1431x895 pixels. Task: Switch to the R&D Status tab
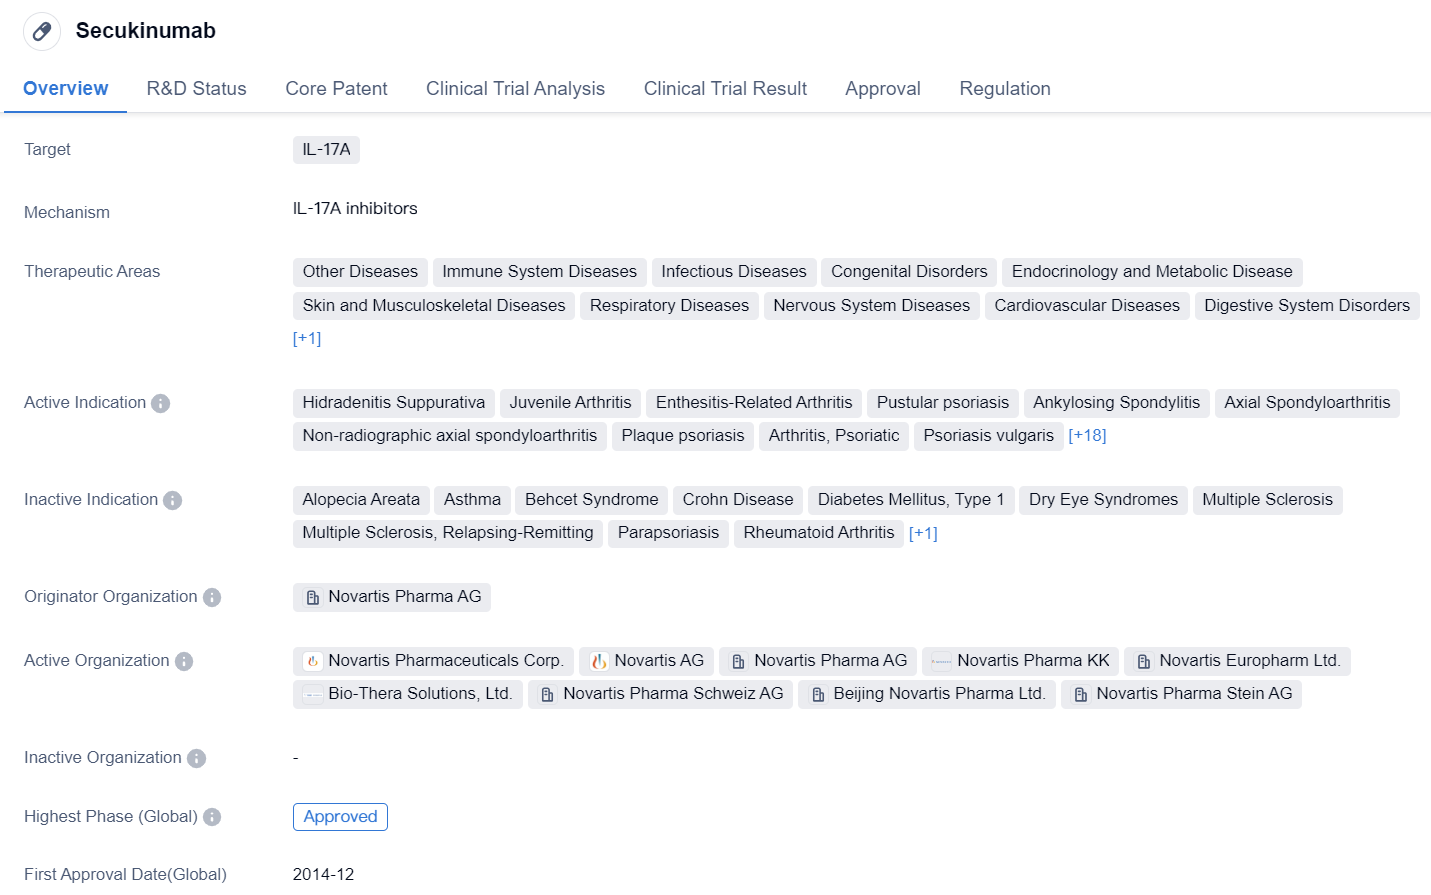[x=196, y=88]
